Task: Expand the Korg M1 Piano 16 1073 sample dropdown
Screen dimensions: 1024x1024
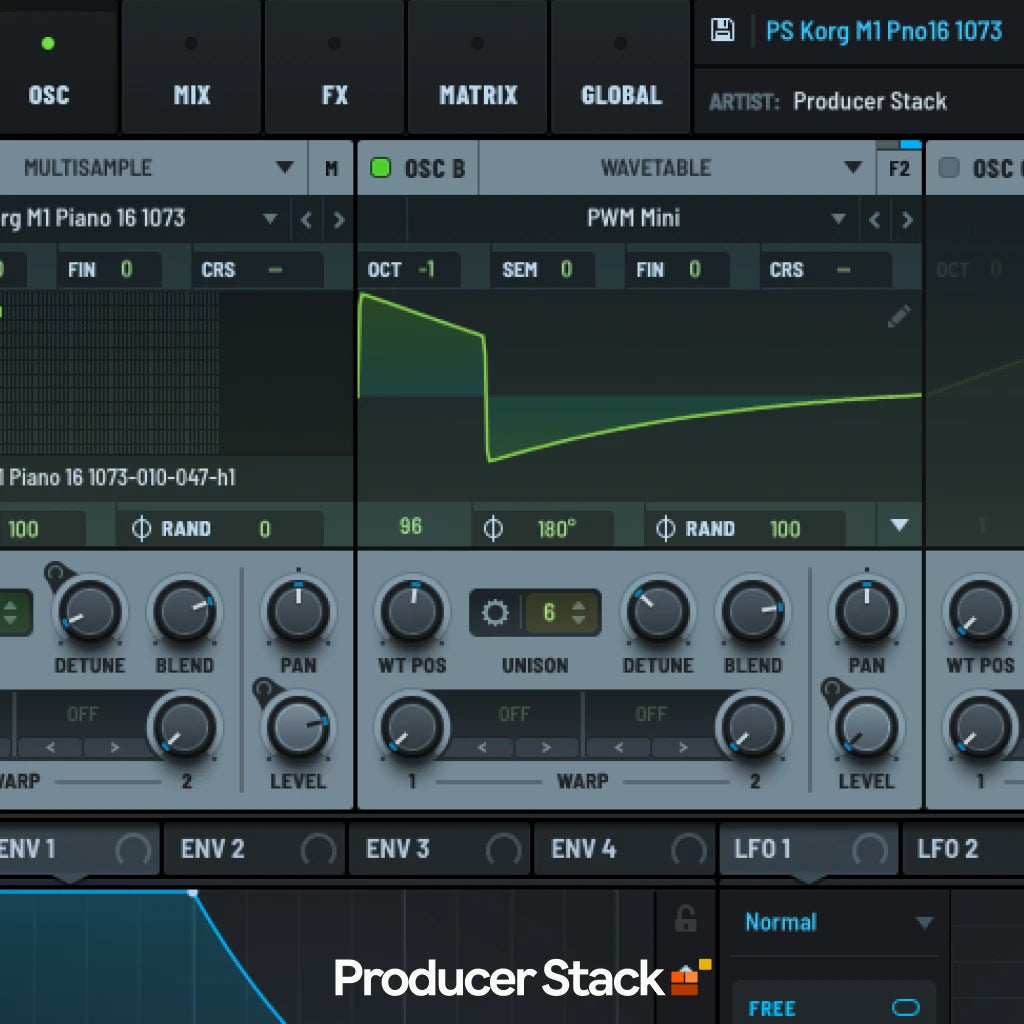Action: [270, 219]
